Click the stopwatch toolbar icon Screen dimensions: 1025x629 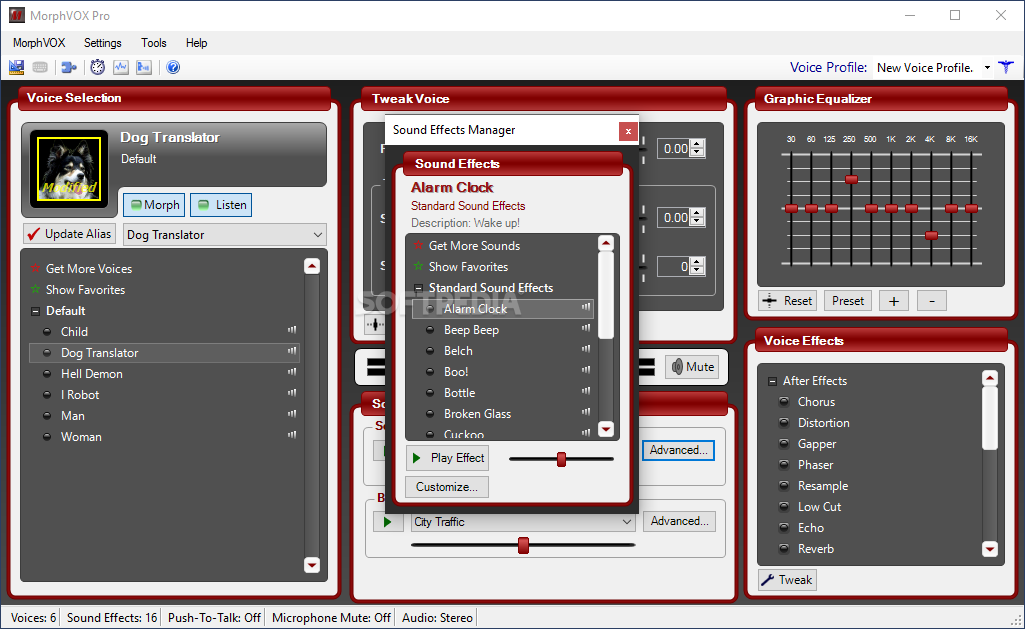[x=97, y=67]
